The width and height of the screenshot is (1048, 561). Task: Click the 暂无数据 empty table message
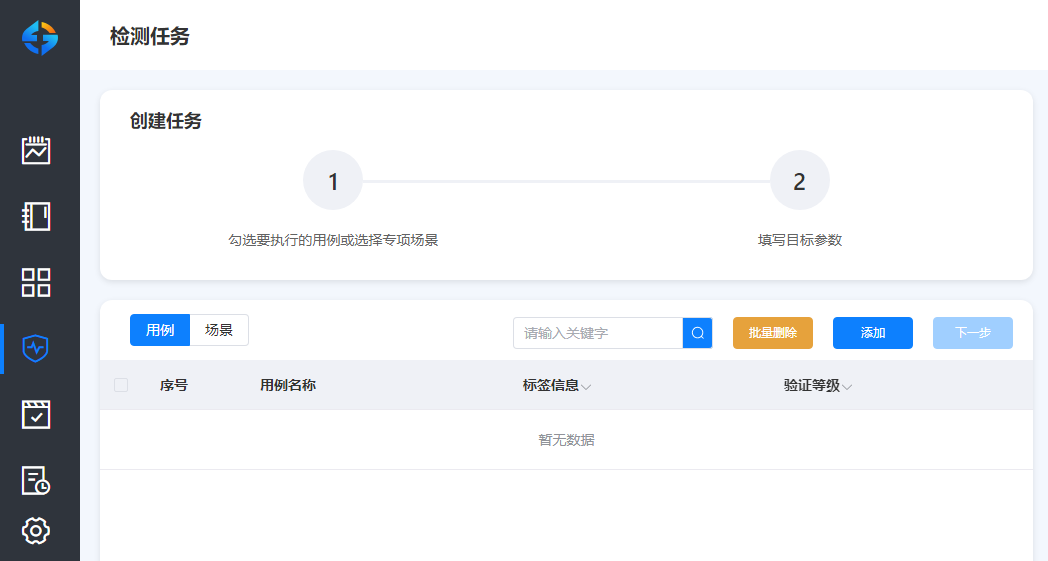pos(566,440)
